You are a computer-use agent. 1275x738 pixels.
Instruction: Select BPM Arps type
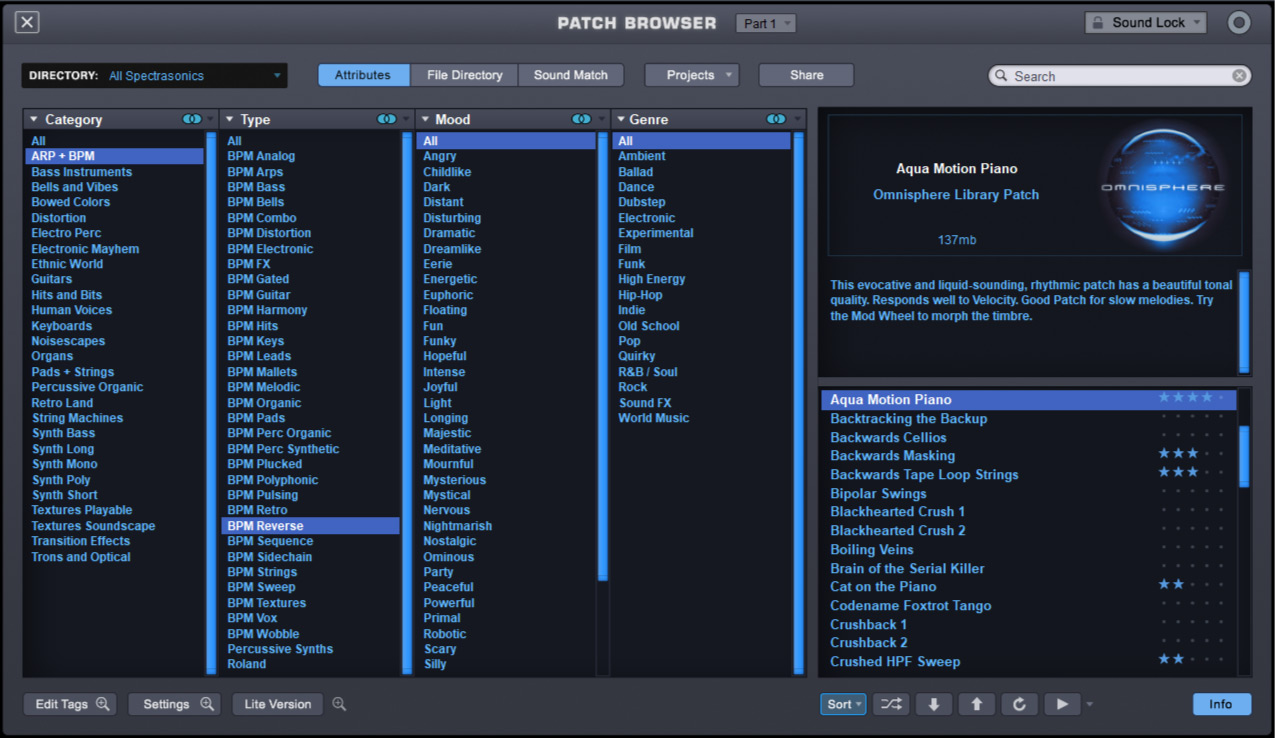(x=310, y=172)
